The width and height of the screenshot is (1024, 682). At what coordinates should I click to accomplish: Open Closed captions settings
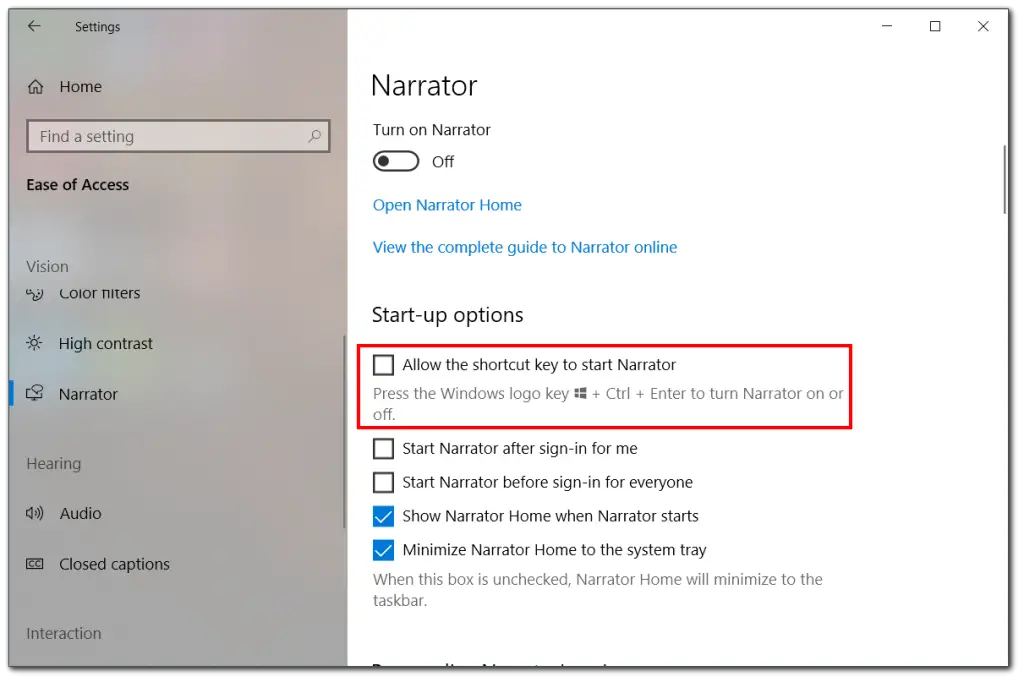pyautogui.click(x=113, y=564)
